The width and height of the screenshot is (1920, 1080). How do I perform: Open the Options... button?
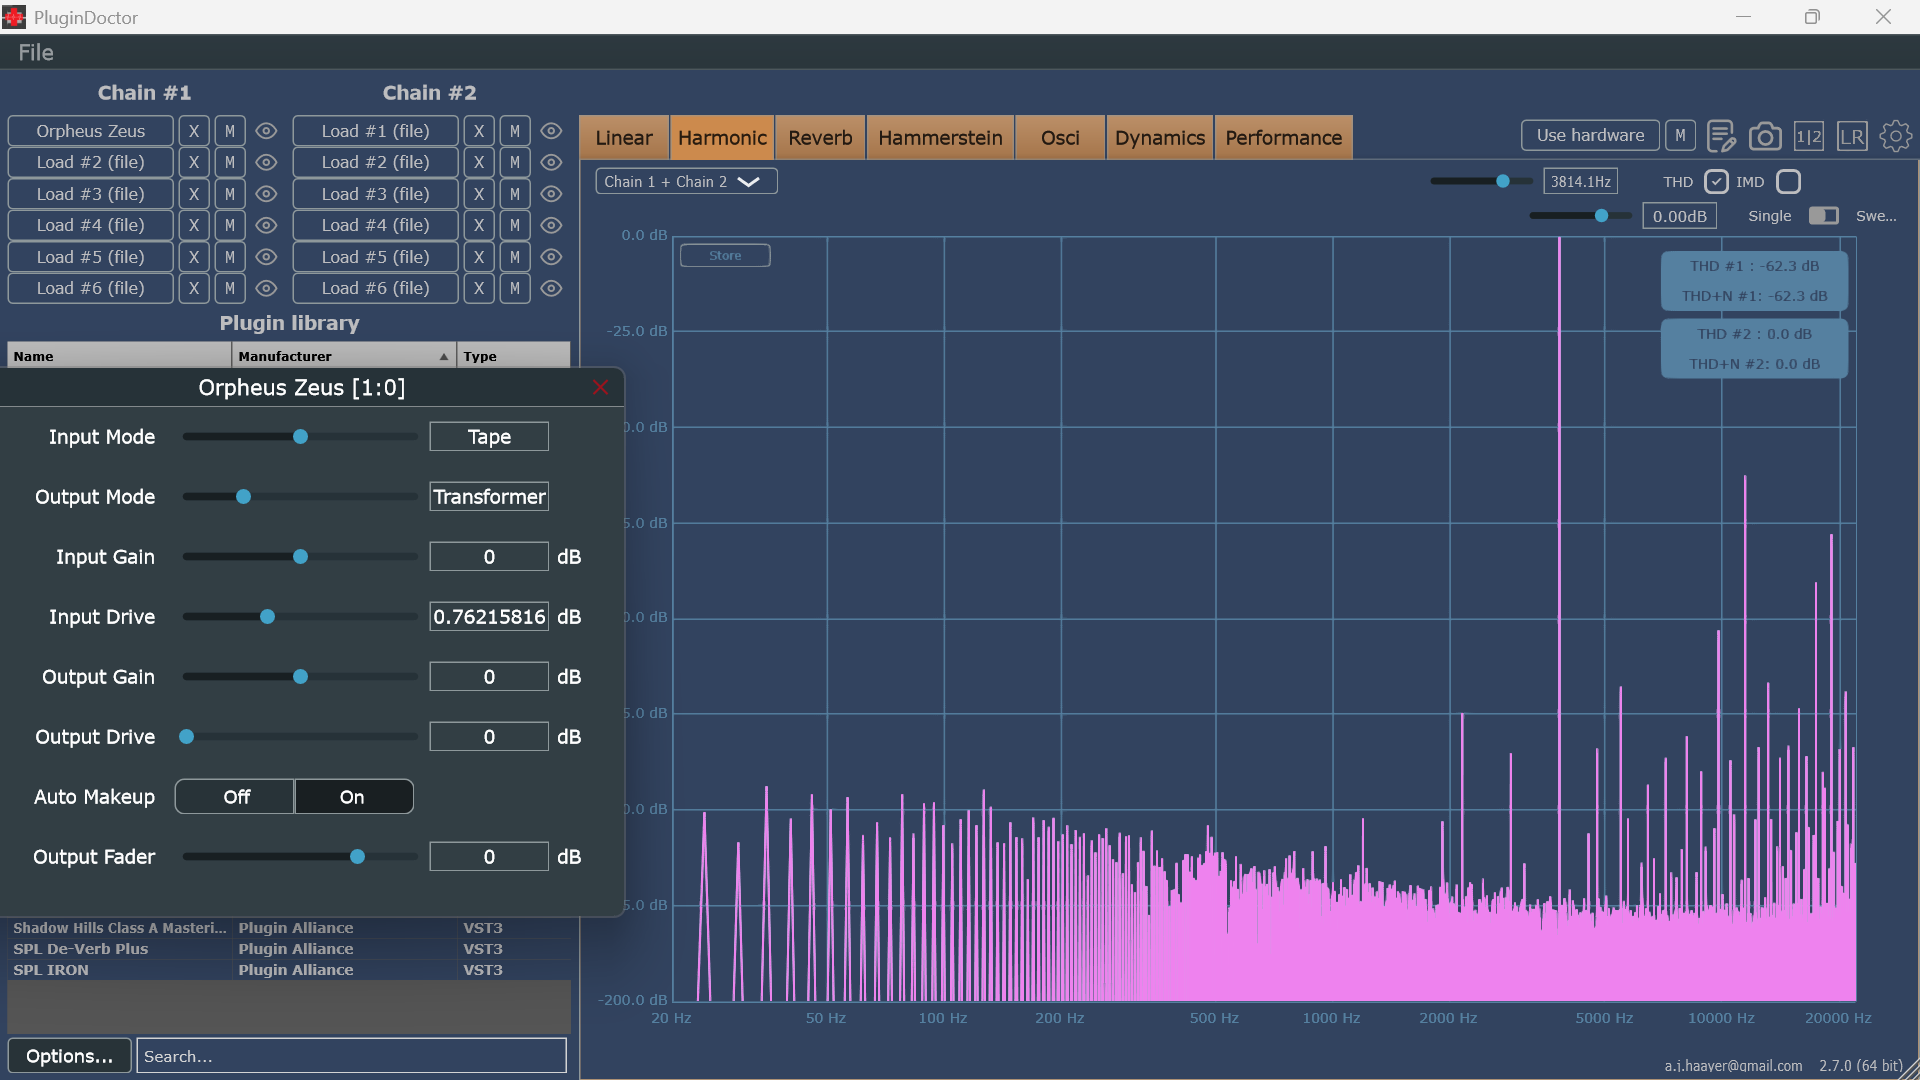tap(69, 1056)
